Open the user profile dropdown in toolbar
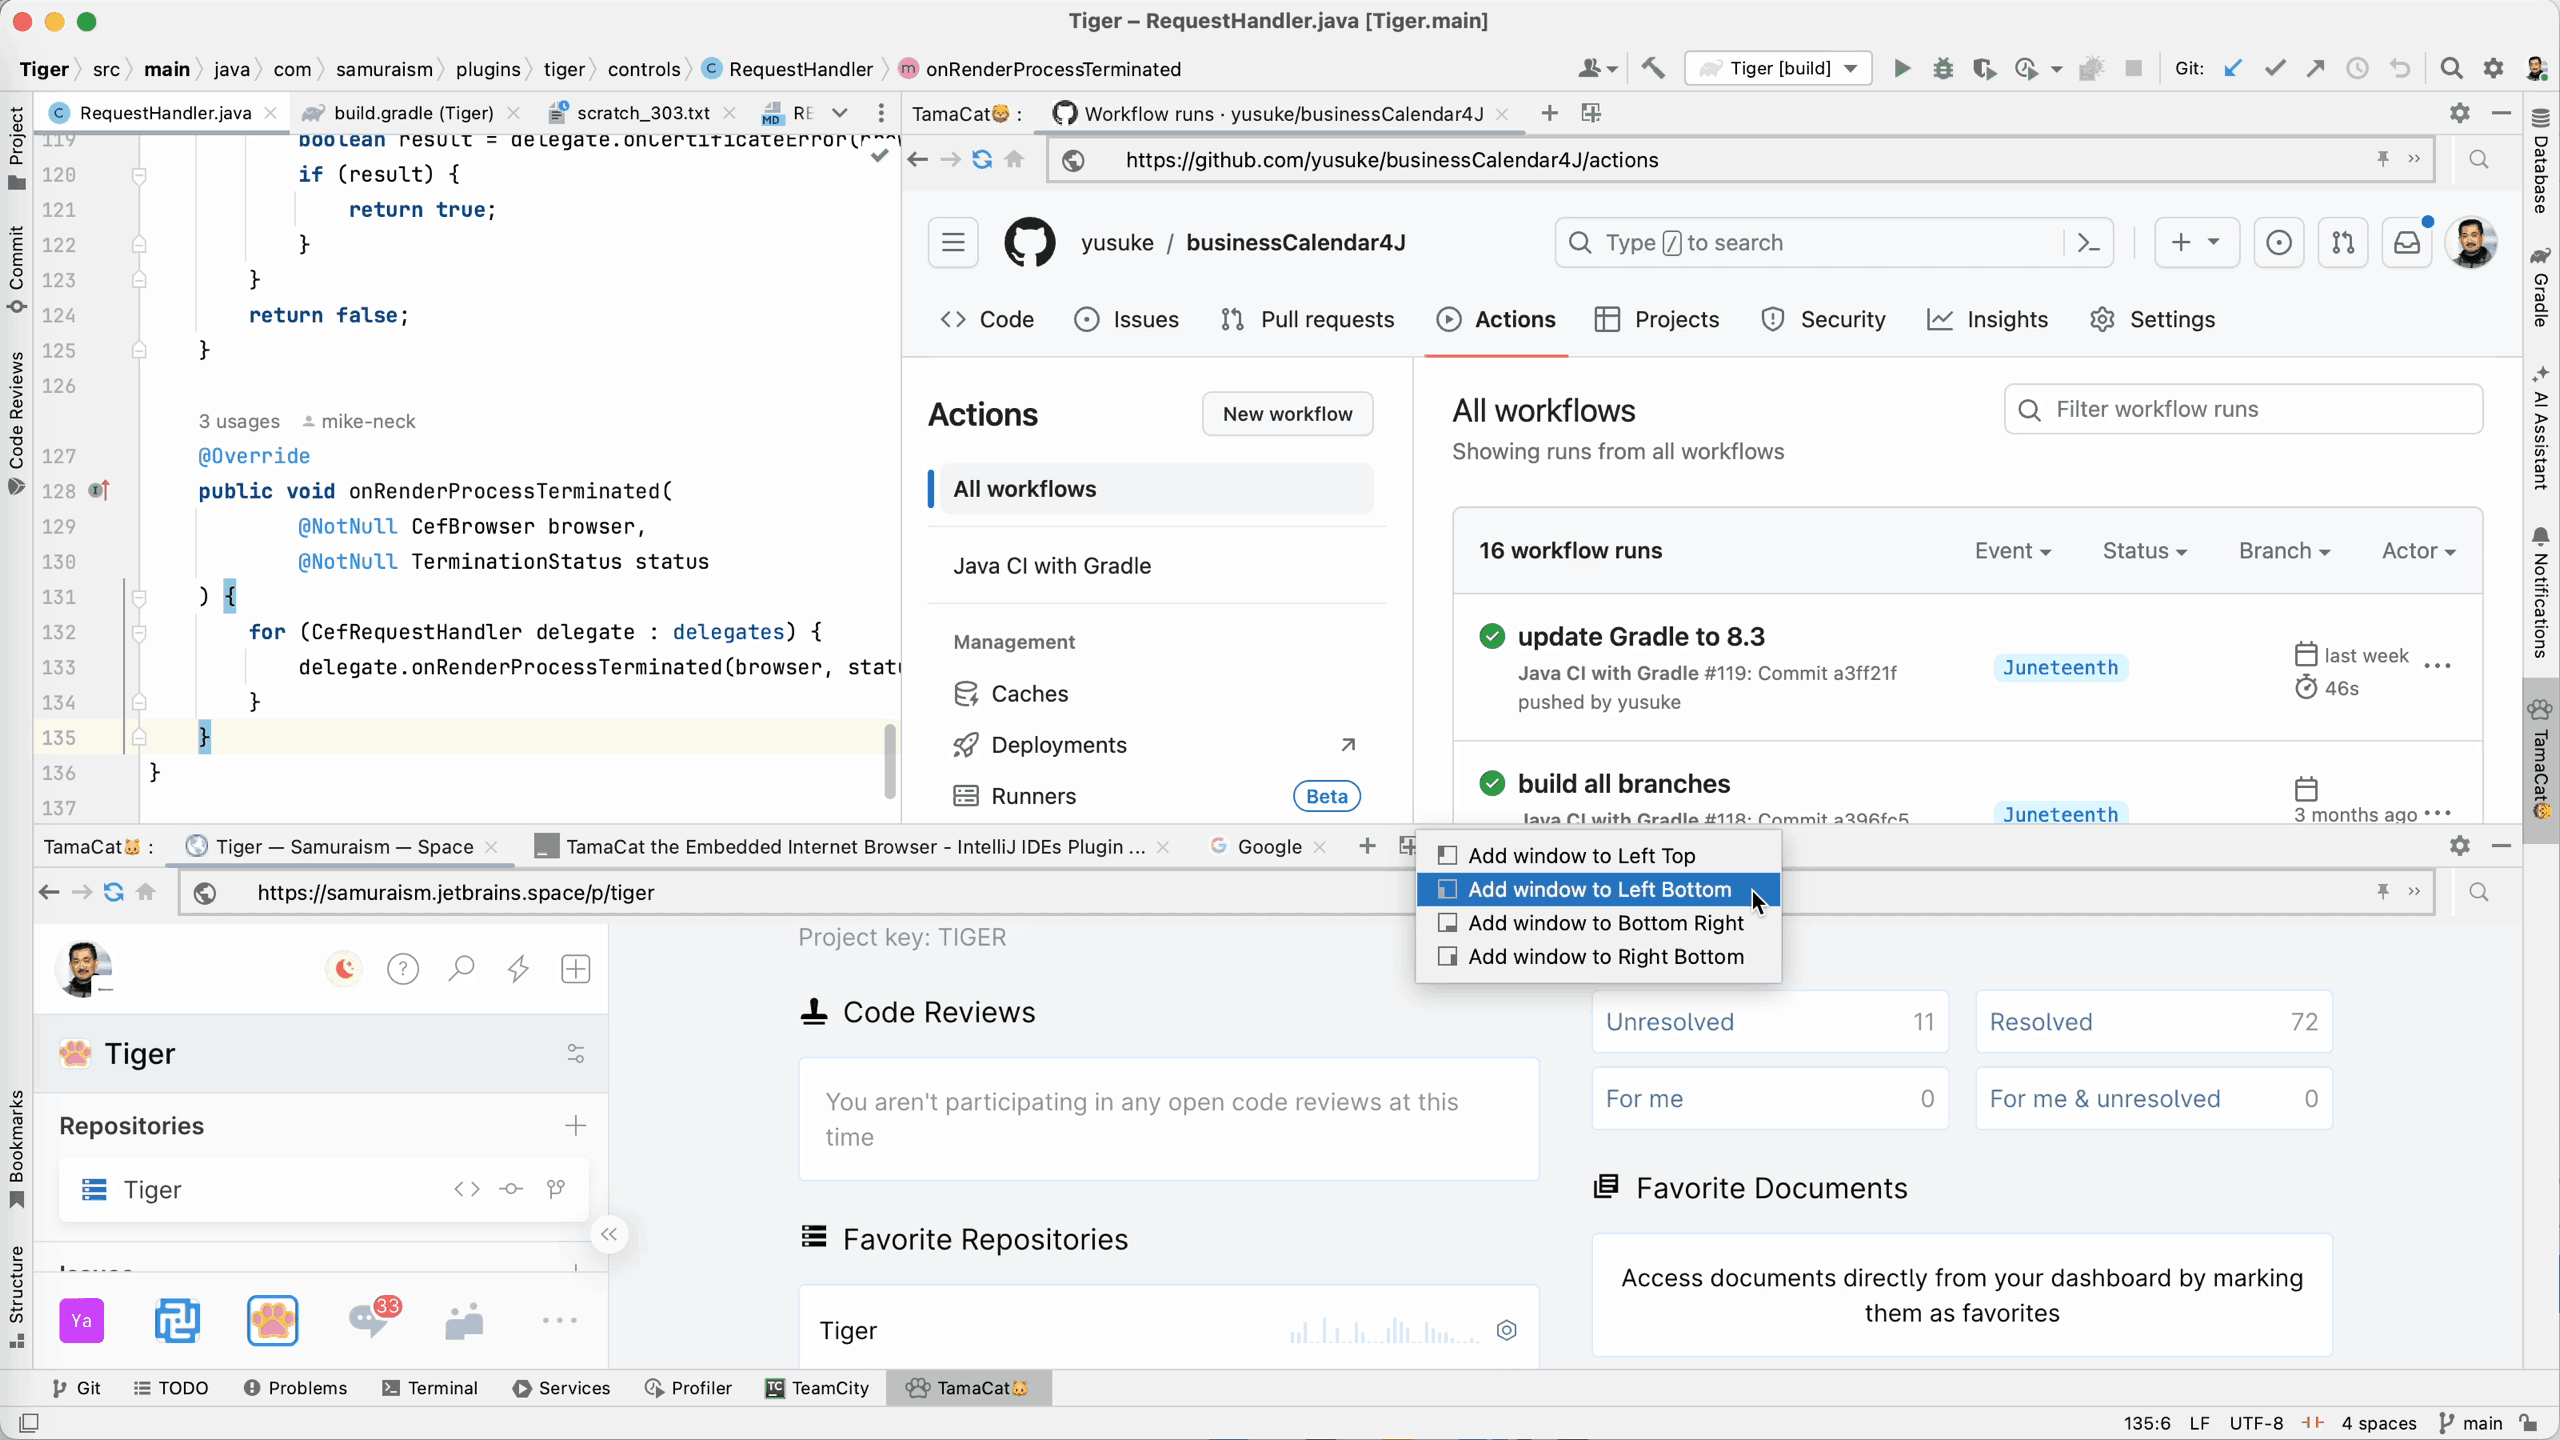Image resolution: width=2560 pixels, height=1440 pixels. click(x=1598, y=69)
